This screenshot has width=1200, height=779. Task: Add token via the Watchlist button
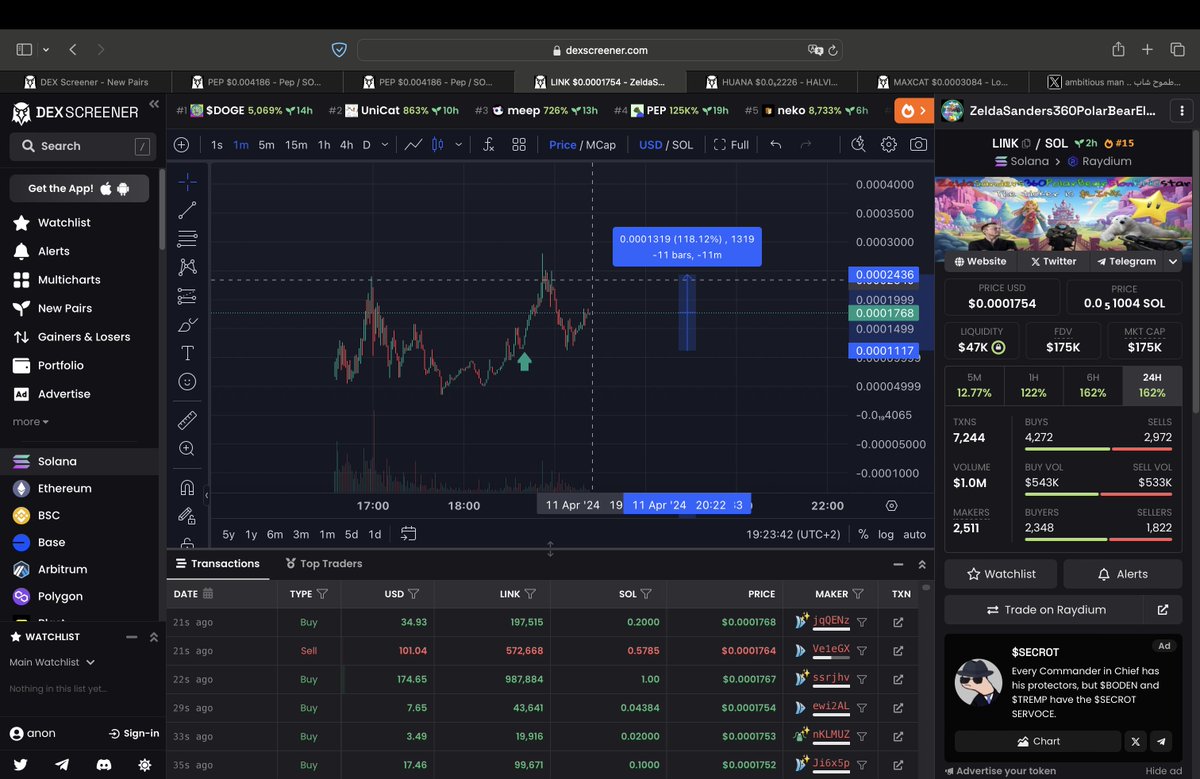point(1000,574)
